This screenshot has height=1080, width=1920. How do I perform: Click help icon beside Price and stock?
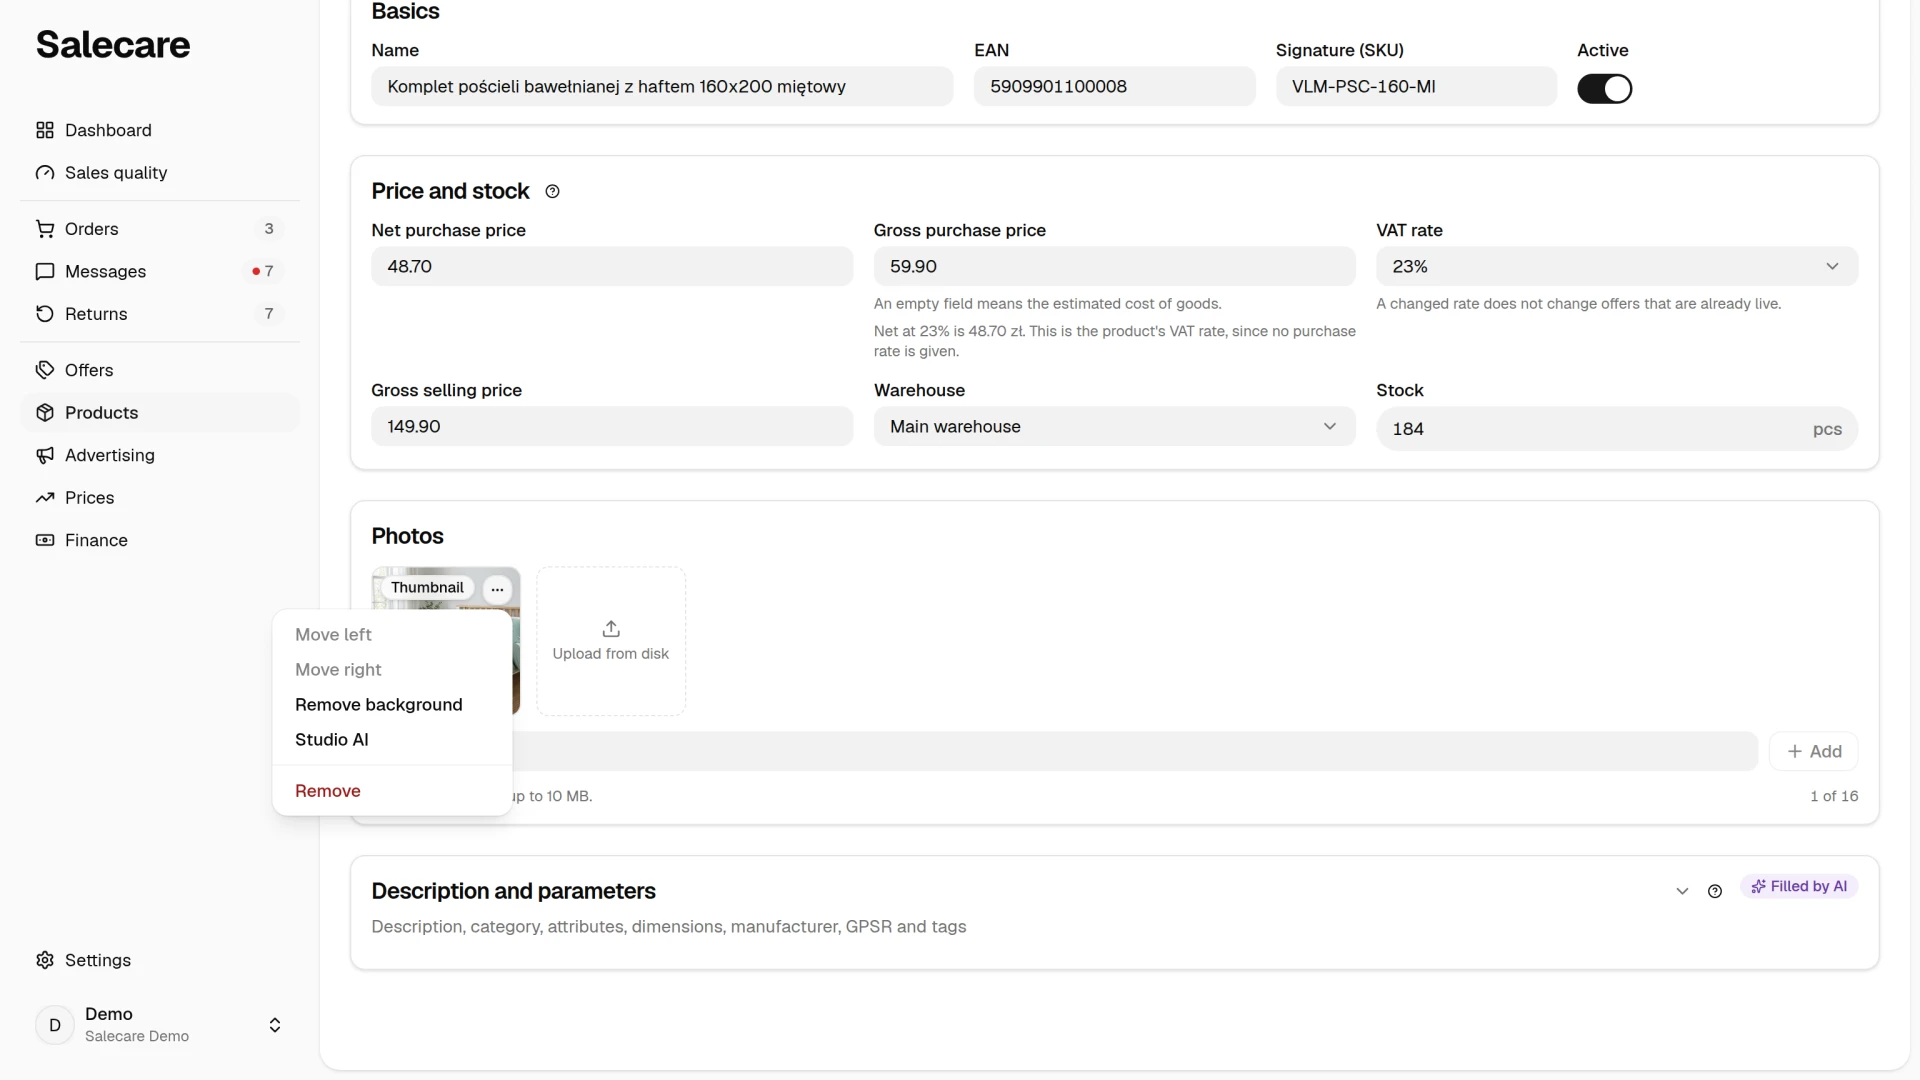pyautogui.click(x=552, y=192)
